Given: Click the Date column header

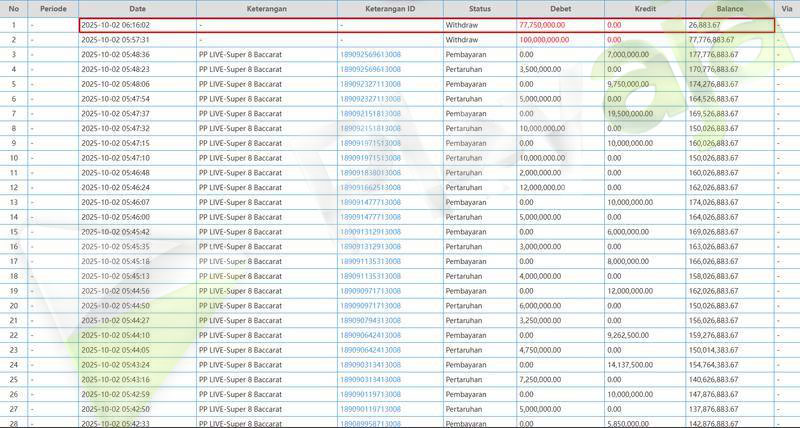Looking at the screenshot, I should point(136,8).
